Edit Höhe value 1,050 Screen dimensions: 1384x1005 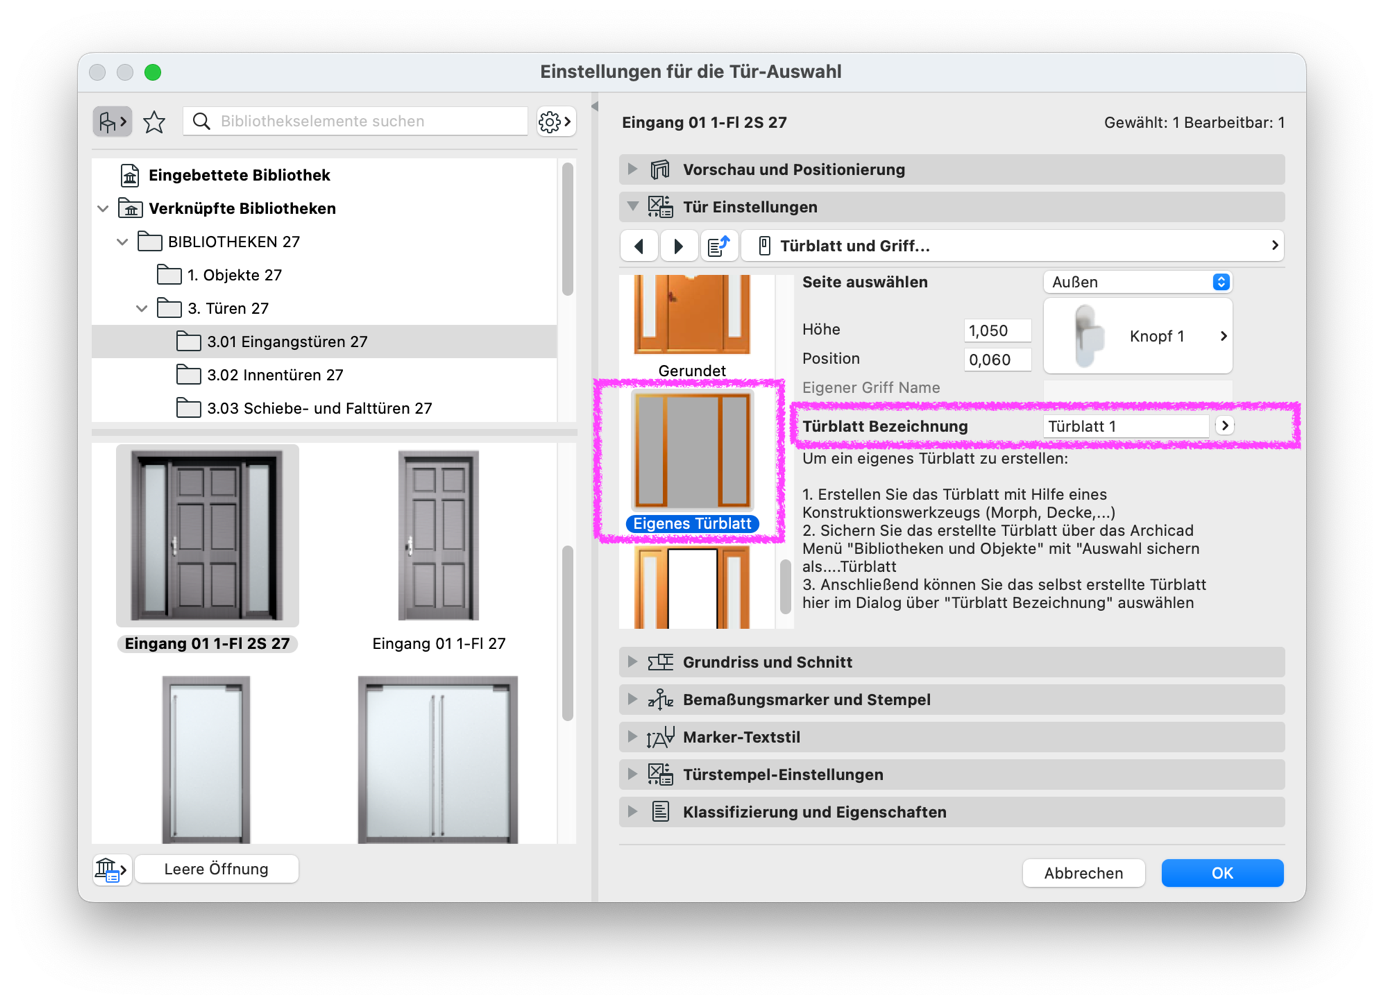tap(997, 331)
